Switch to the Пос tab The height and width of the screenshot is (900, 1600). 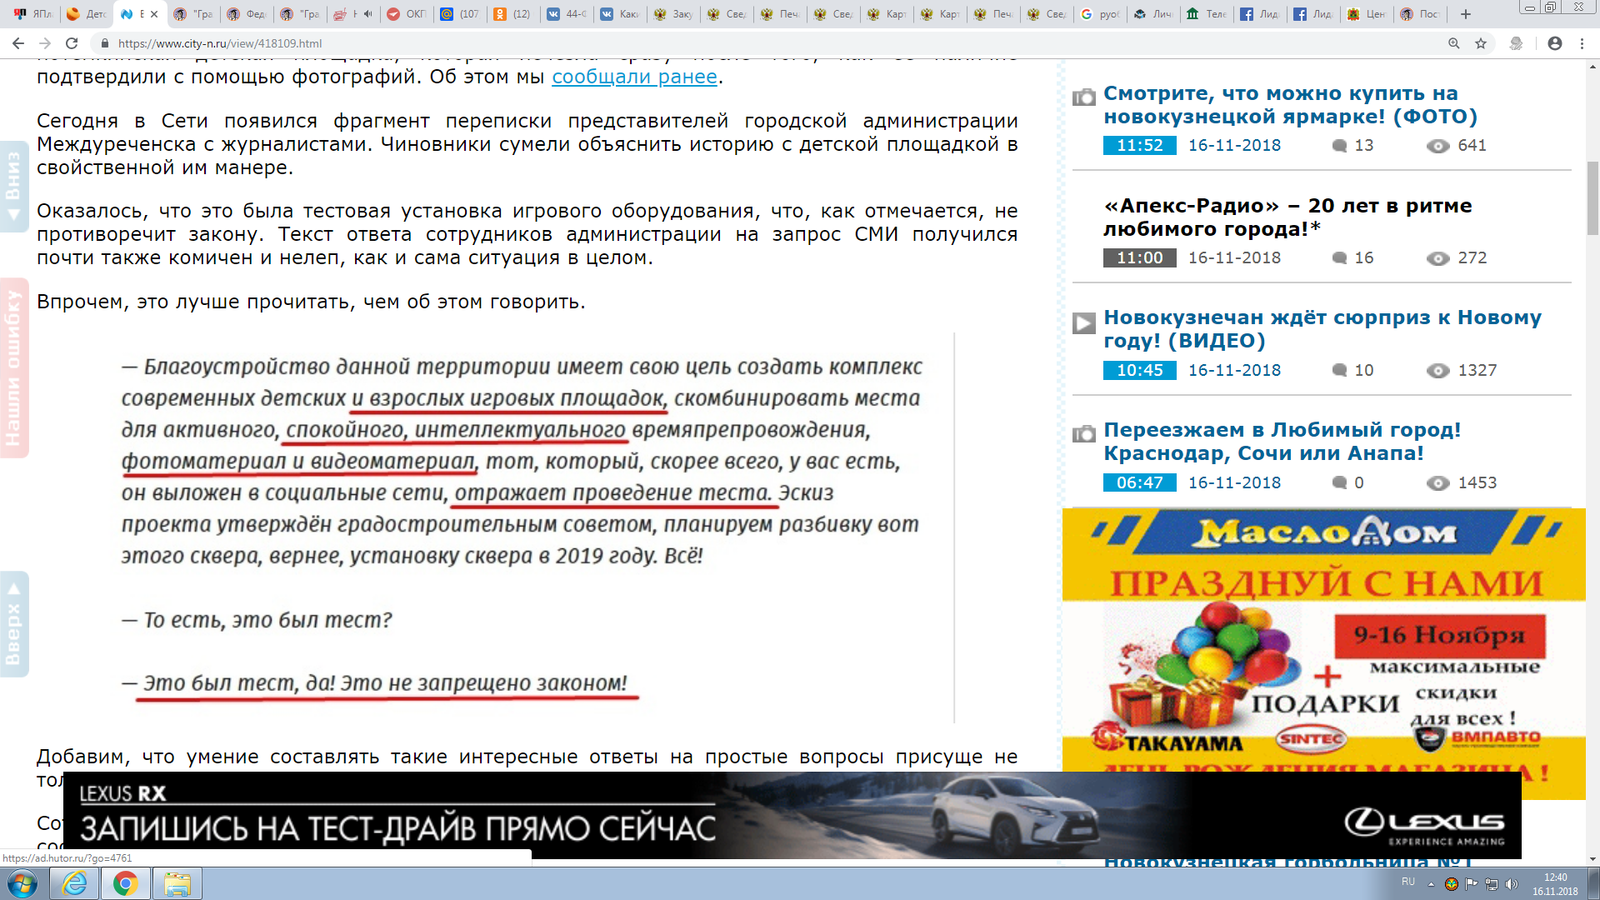[1419, 14]
